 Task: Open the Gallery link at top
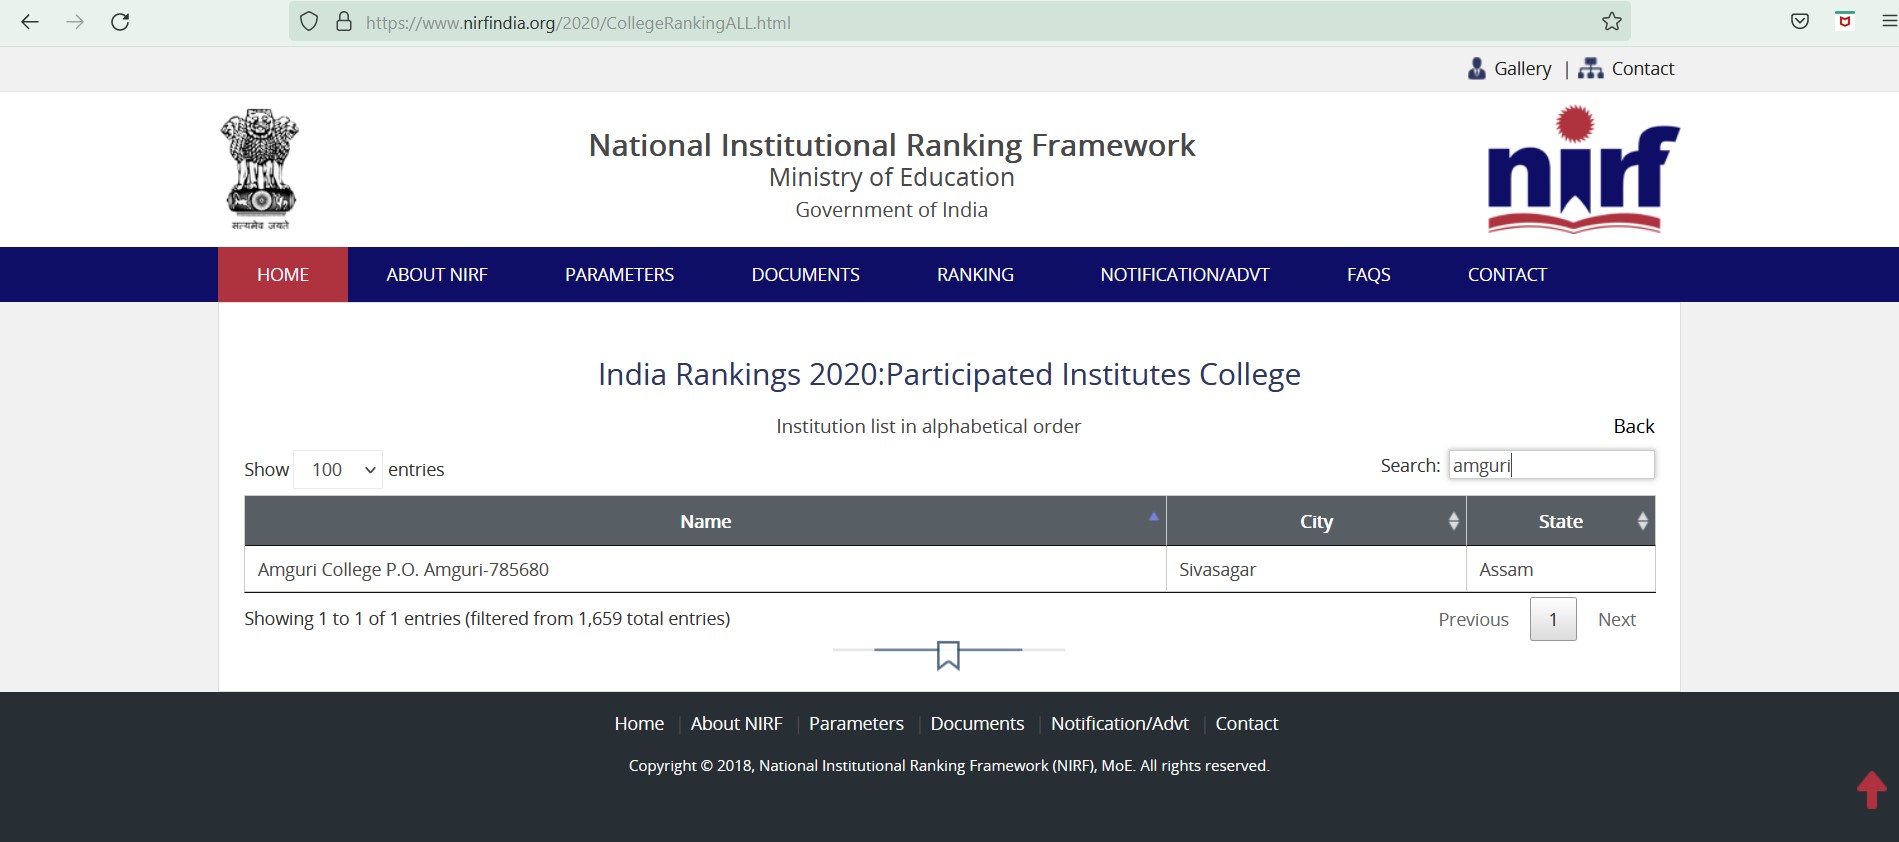coord(1521,69)
